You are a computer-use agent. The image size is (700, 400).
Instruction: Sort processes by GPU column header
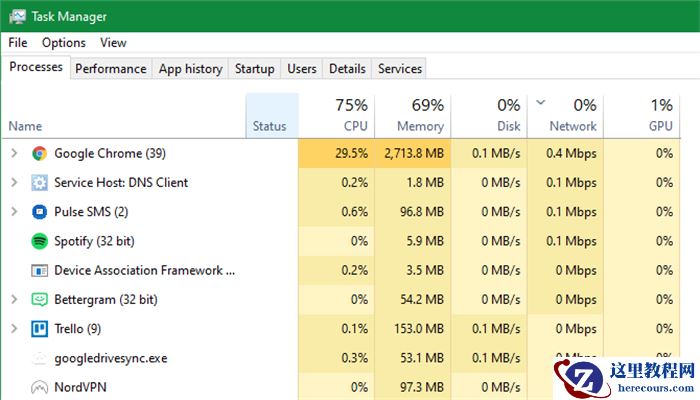tap(642, 116)
